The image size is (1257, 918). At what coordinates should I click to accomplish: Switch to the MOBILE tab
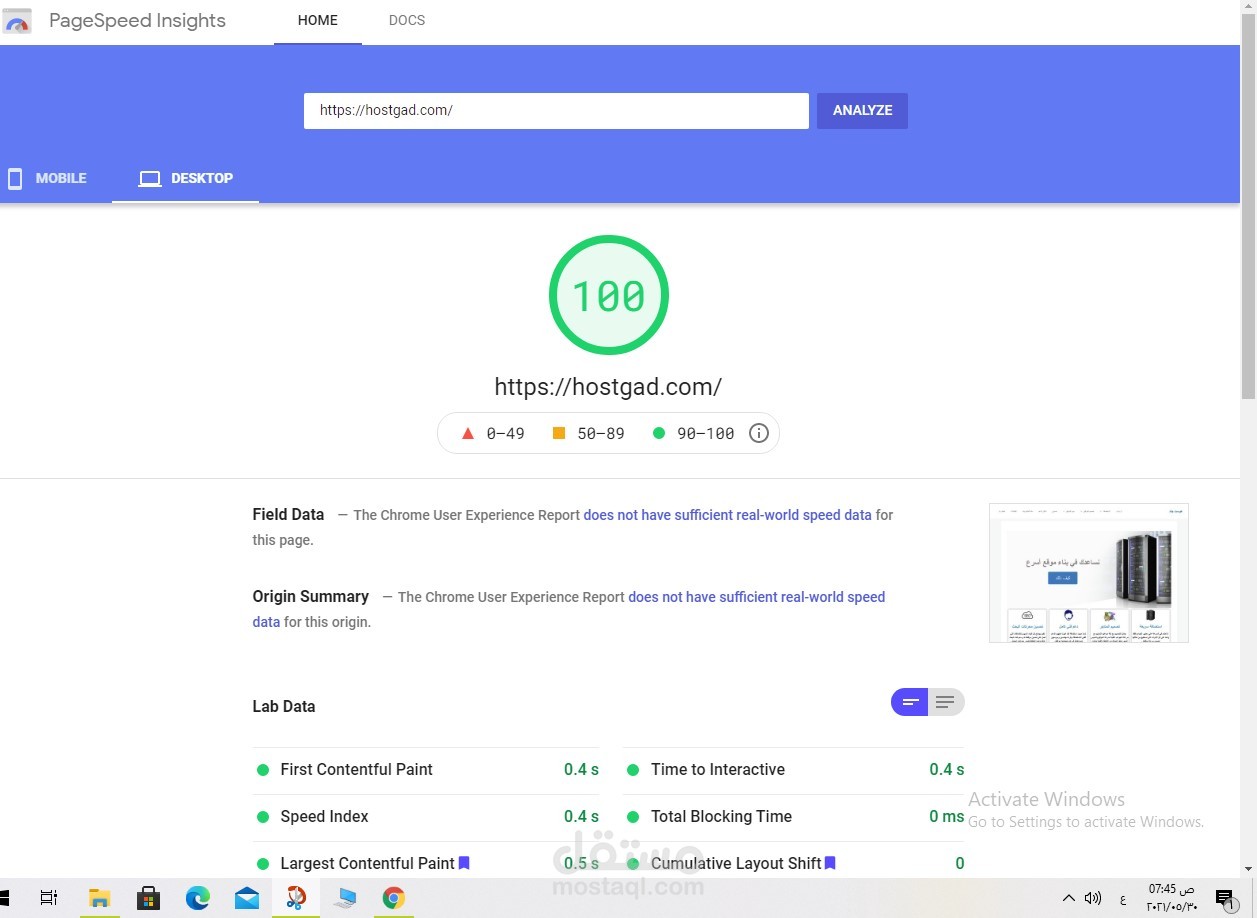46,179
